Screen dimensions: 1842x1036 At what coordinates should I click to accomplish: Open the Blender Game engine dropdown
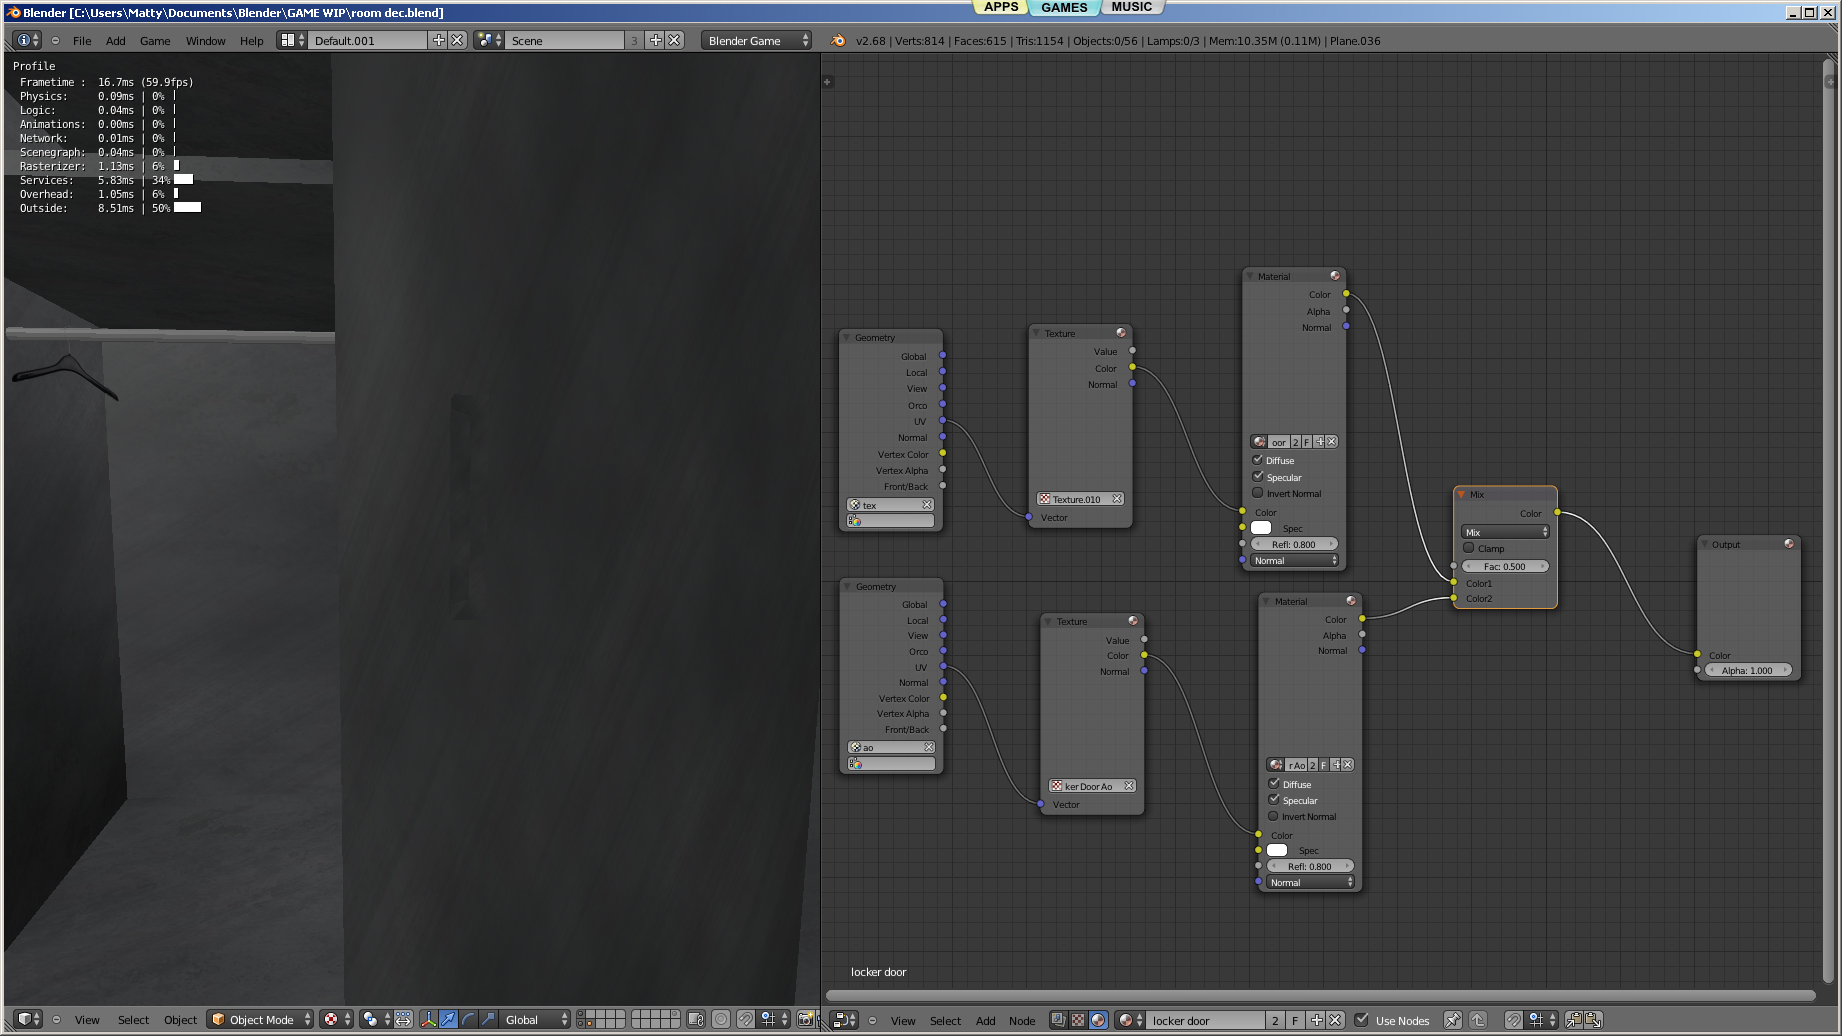tap(757, 41)
